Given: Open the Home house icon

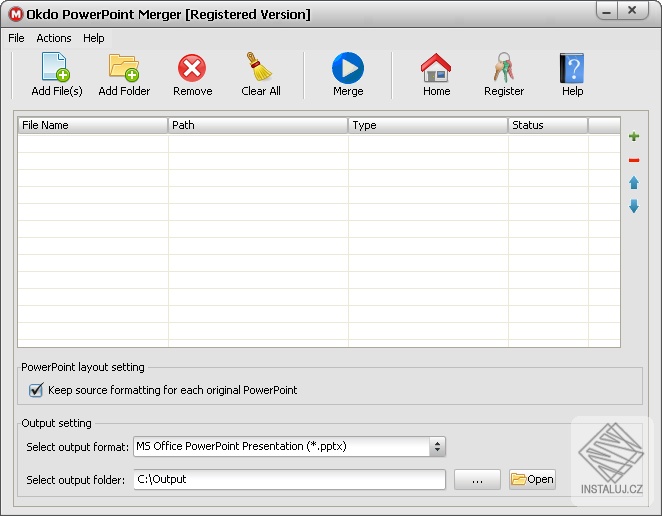Looking at the screenshot, I should click(436, 68).
